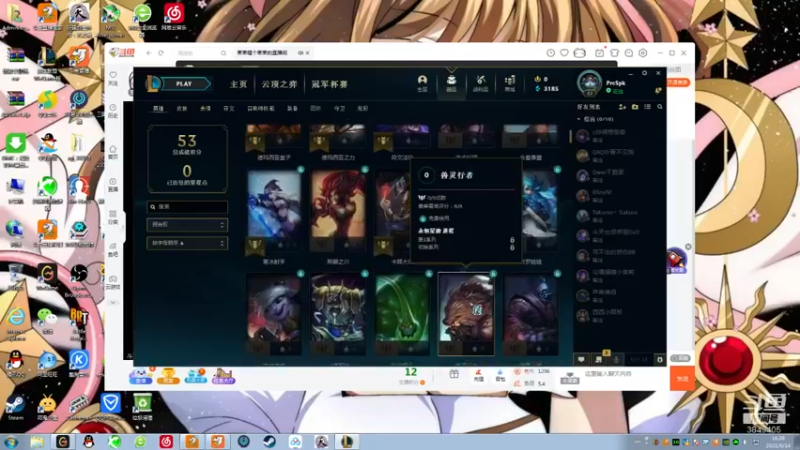
Task: Open Douyu followed heart icon
Action: 564,53
